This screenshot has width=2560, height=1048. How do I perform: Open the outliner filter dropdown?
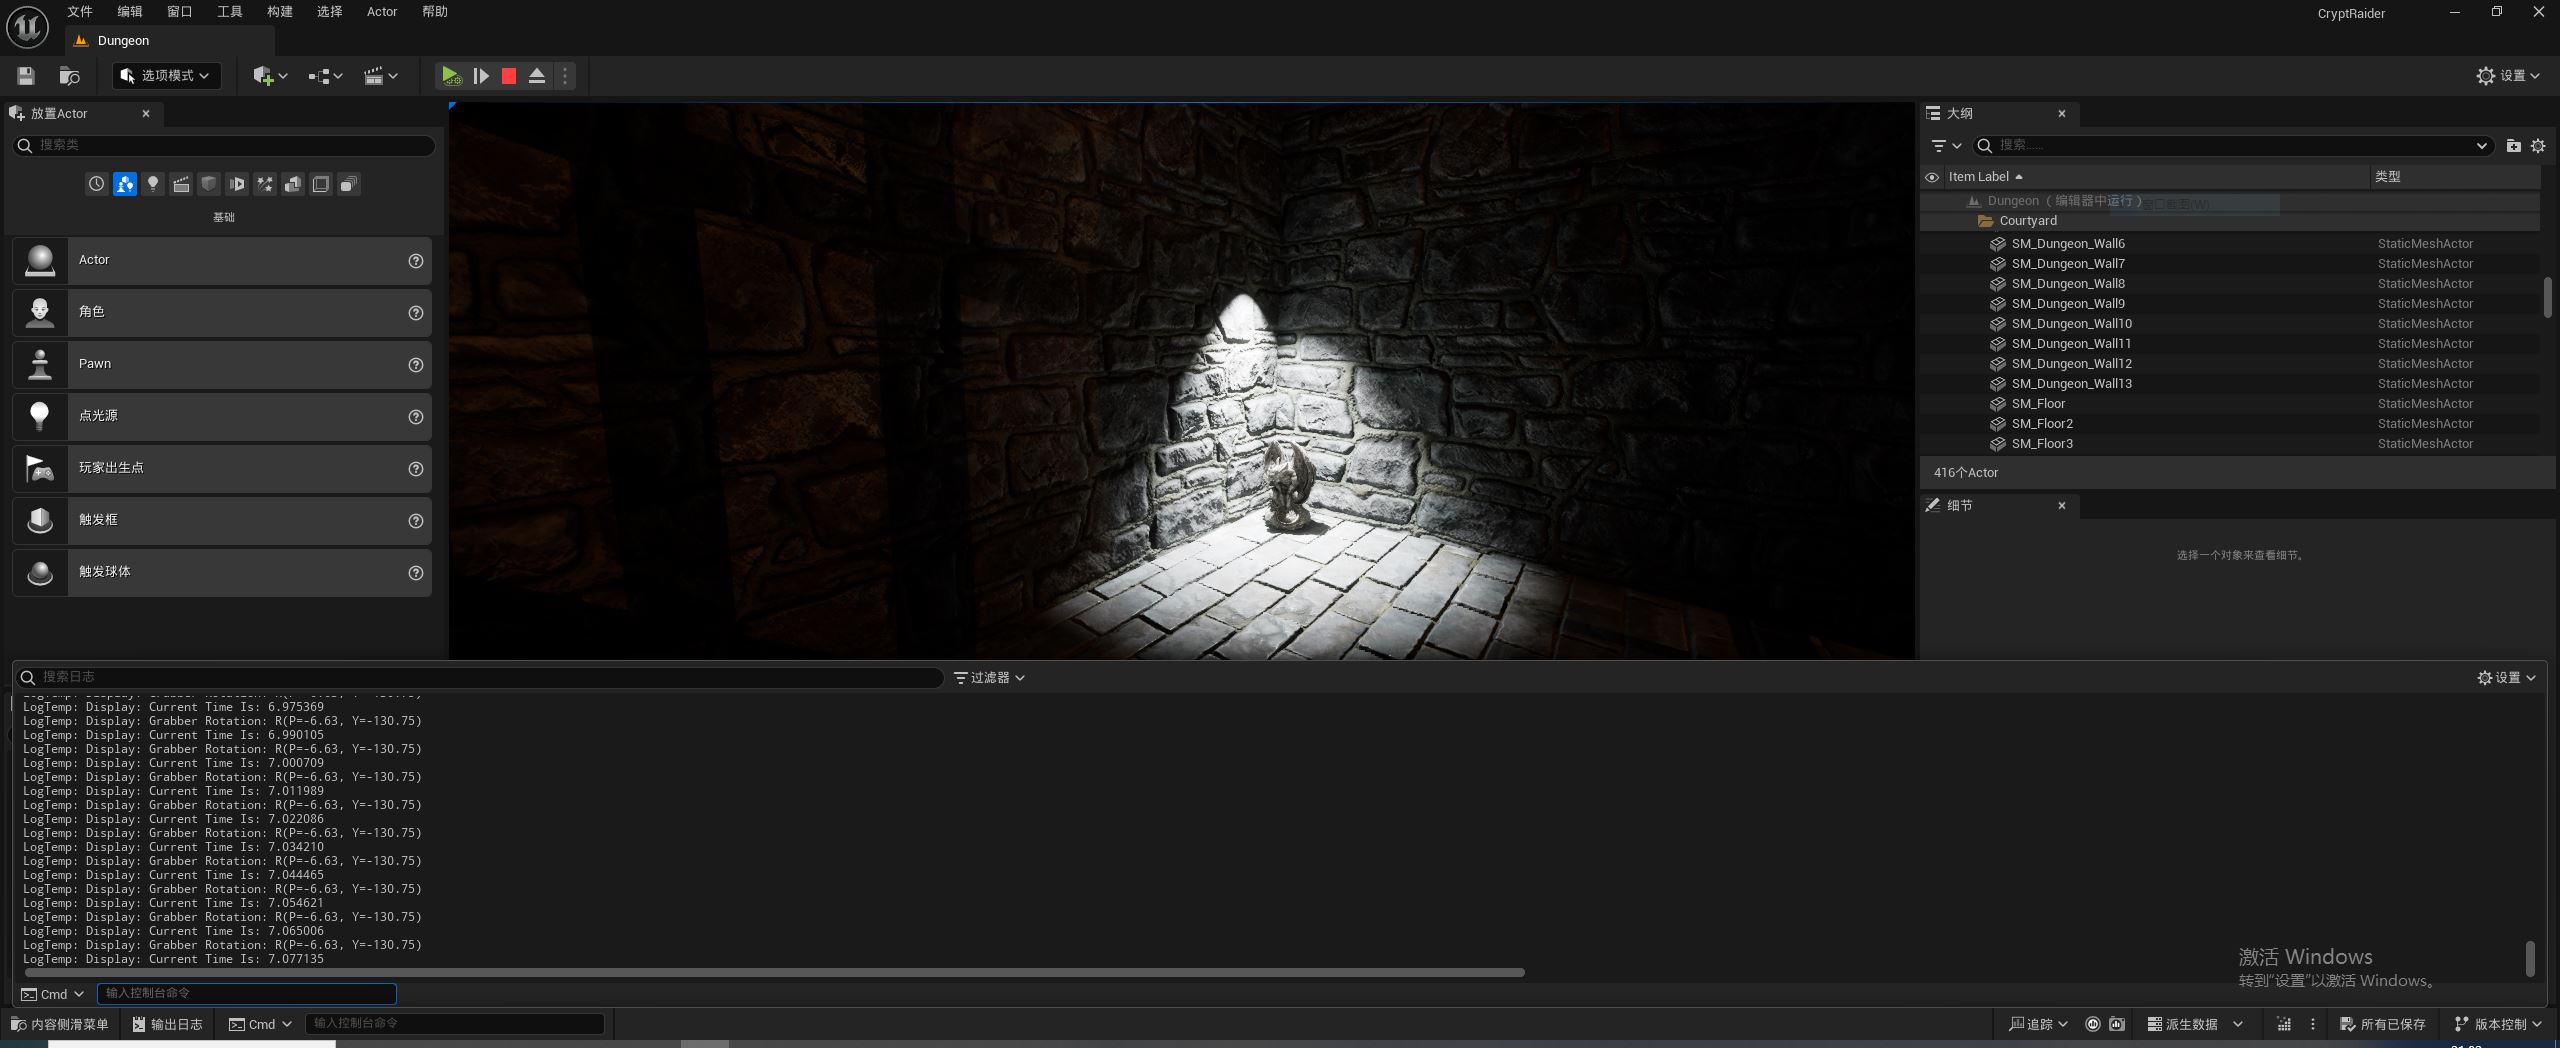pos(1946,146)
